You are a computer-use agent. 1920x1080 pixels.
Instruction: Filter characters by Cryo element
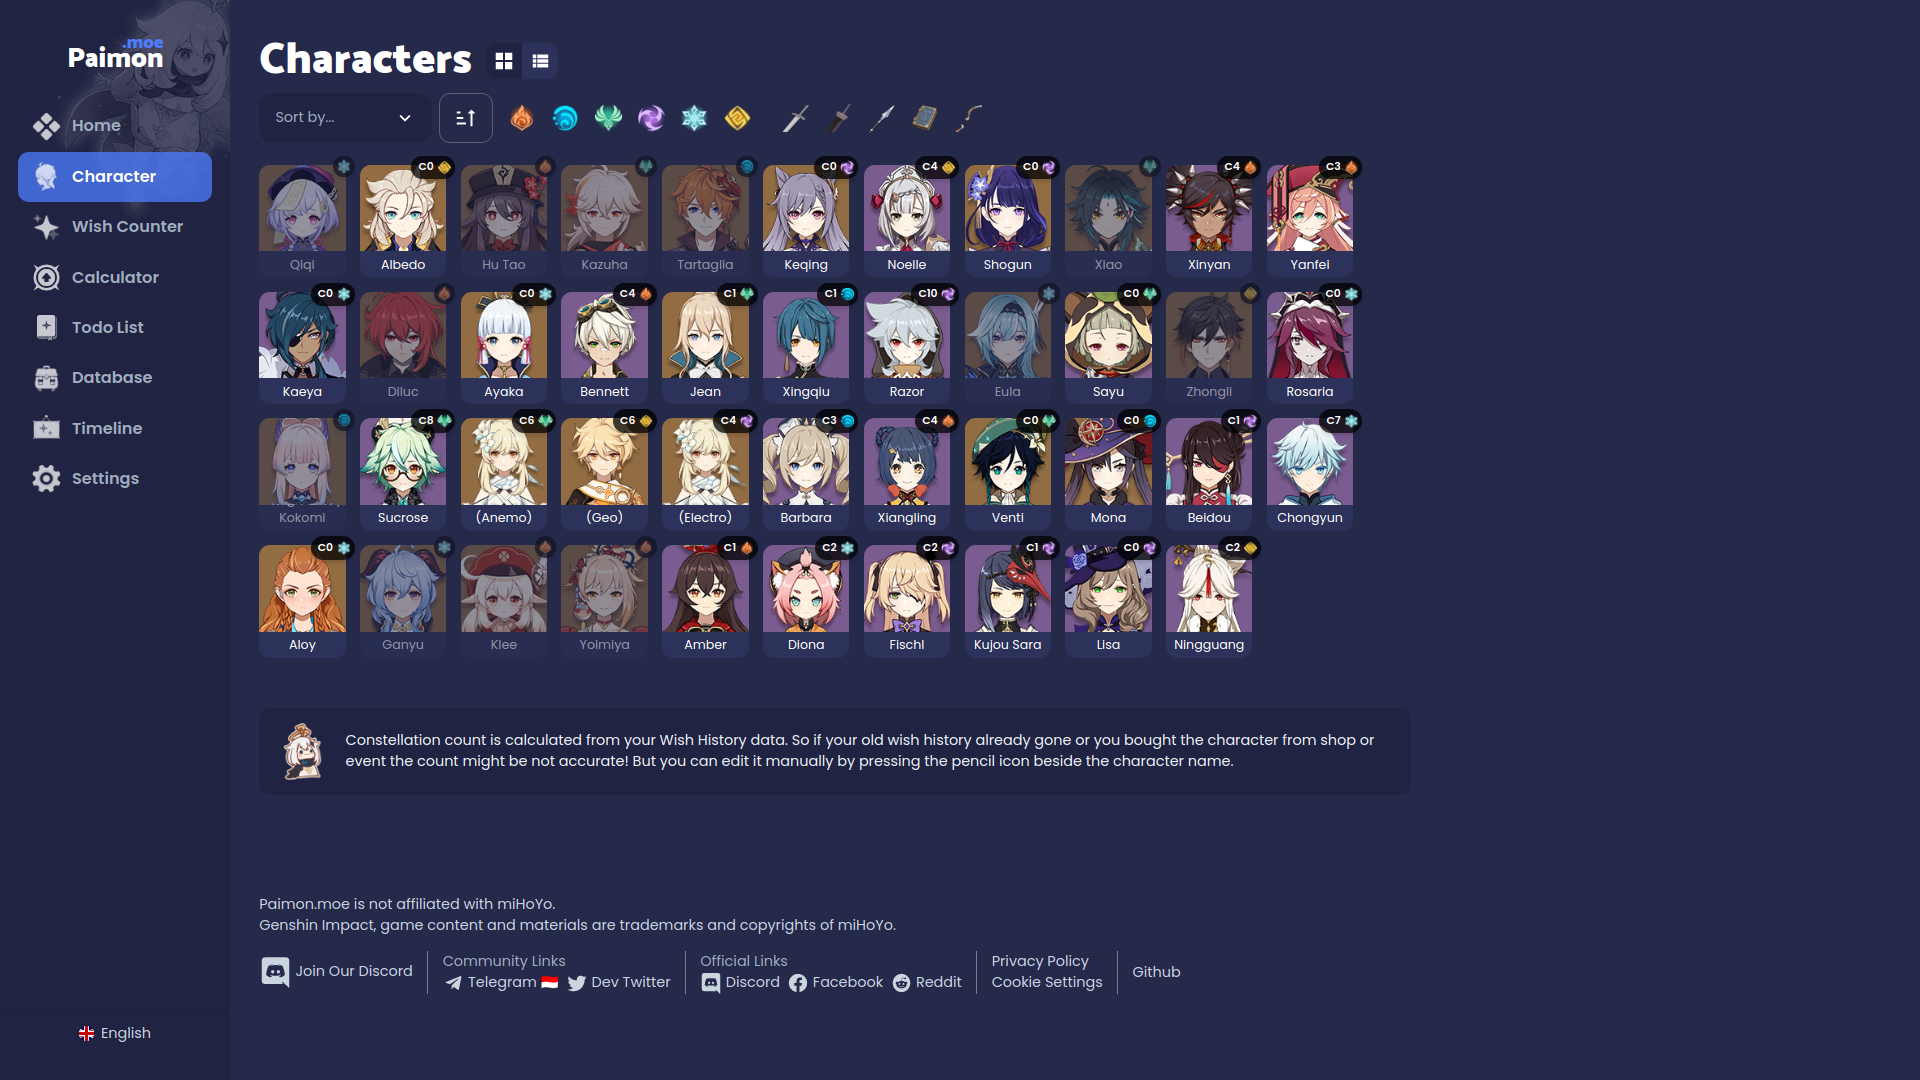point(694,118)
